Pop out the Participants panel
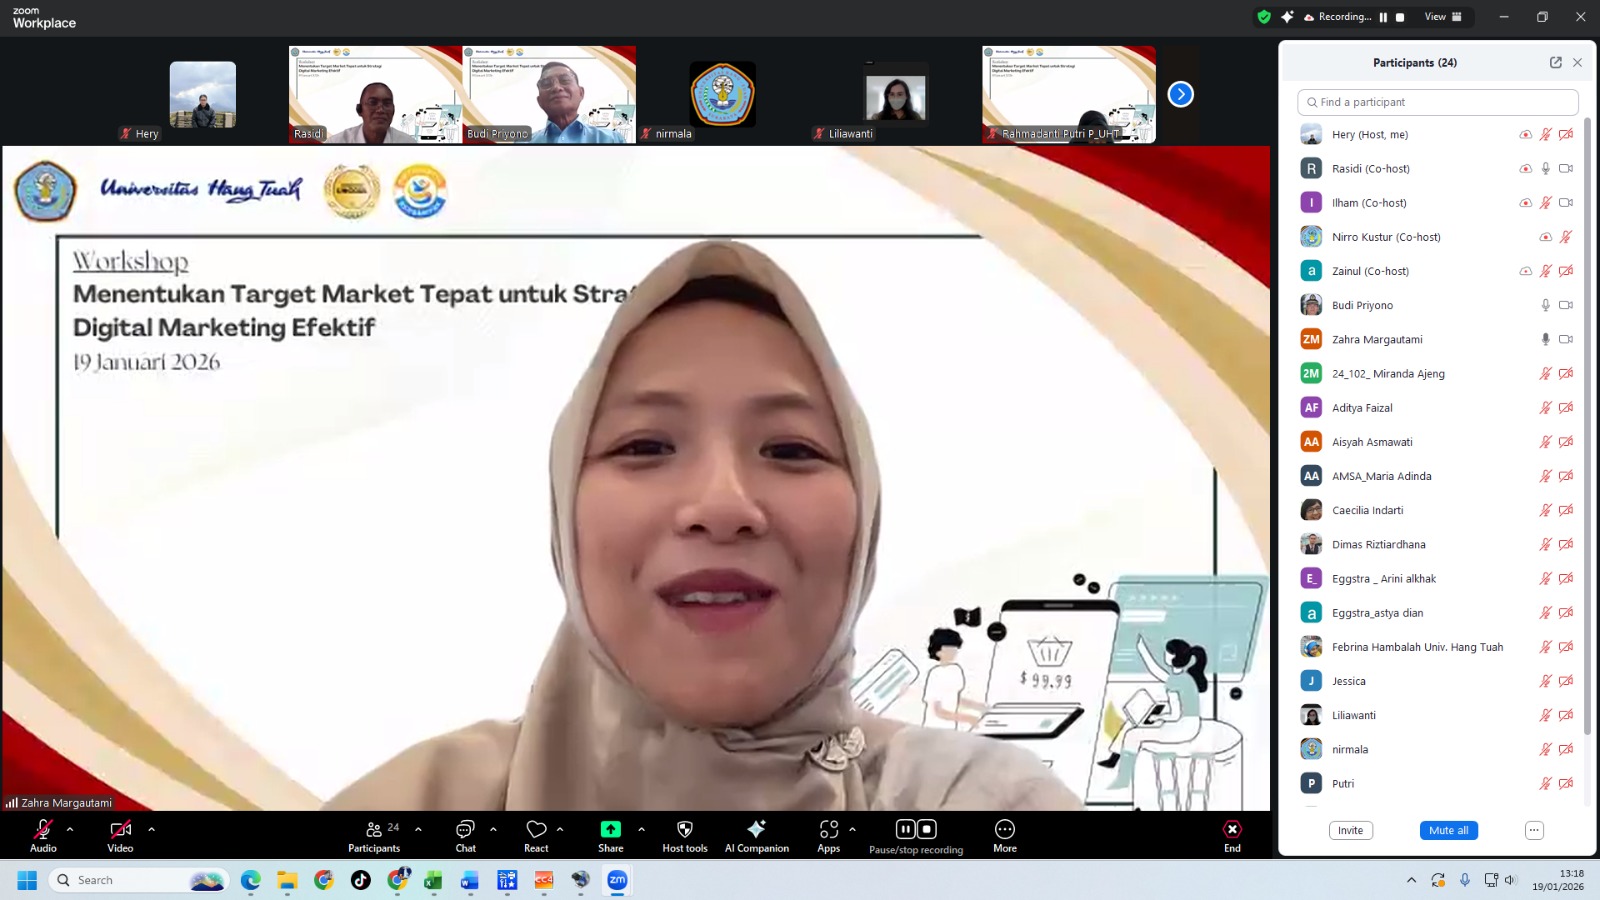1600x900 pixels. (x=1555, y=62)
